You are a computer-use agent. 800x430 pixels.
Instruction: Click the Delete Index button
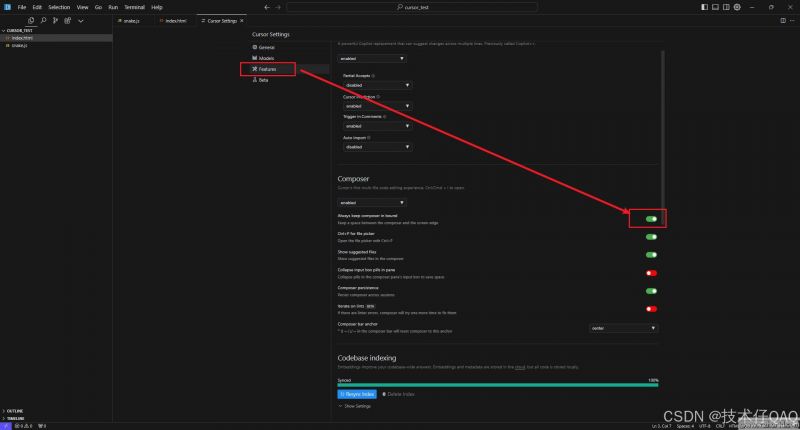398,394
